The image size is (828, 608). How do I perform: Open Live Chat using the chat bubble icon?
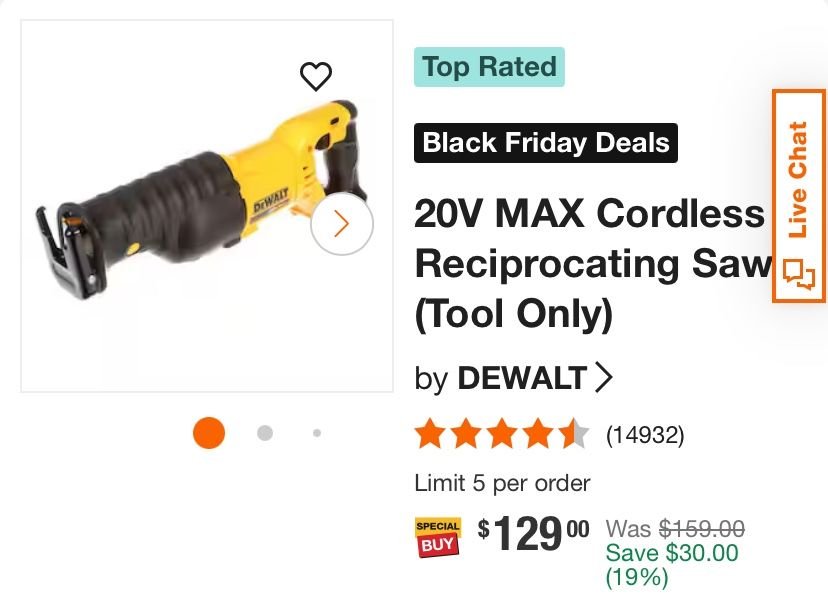tap(797, 278)
